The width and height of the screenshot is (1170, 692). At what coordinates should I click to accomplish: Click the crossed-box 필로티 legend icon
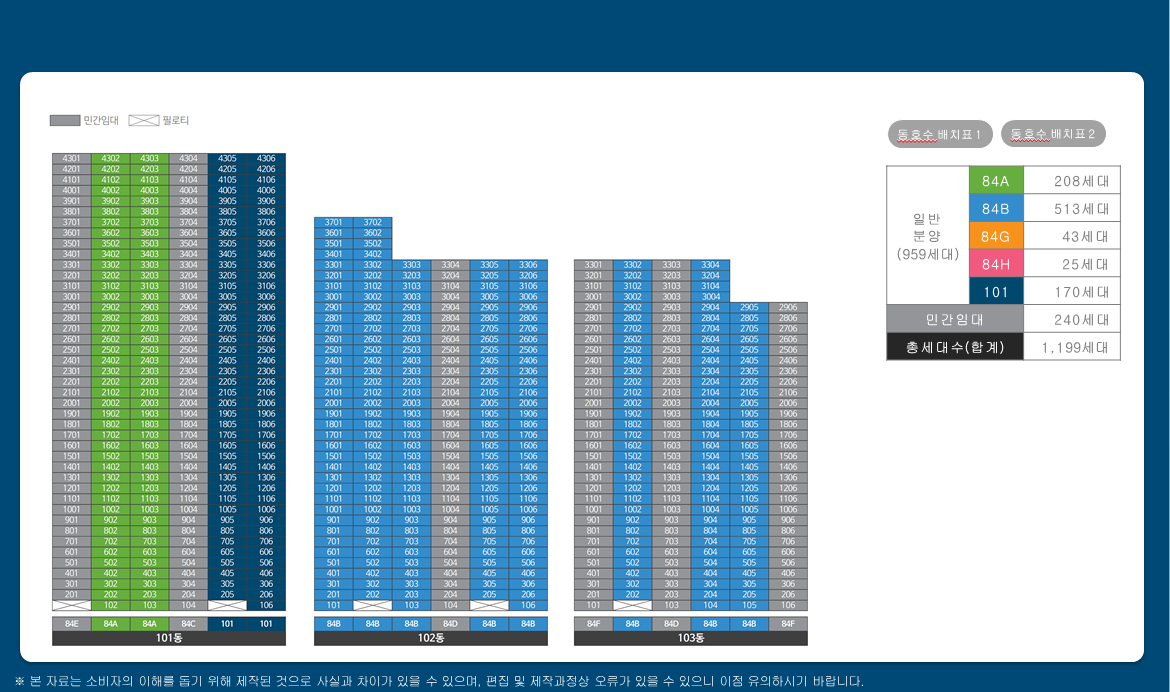pos(143,121)
